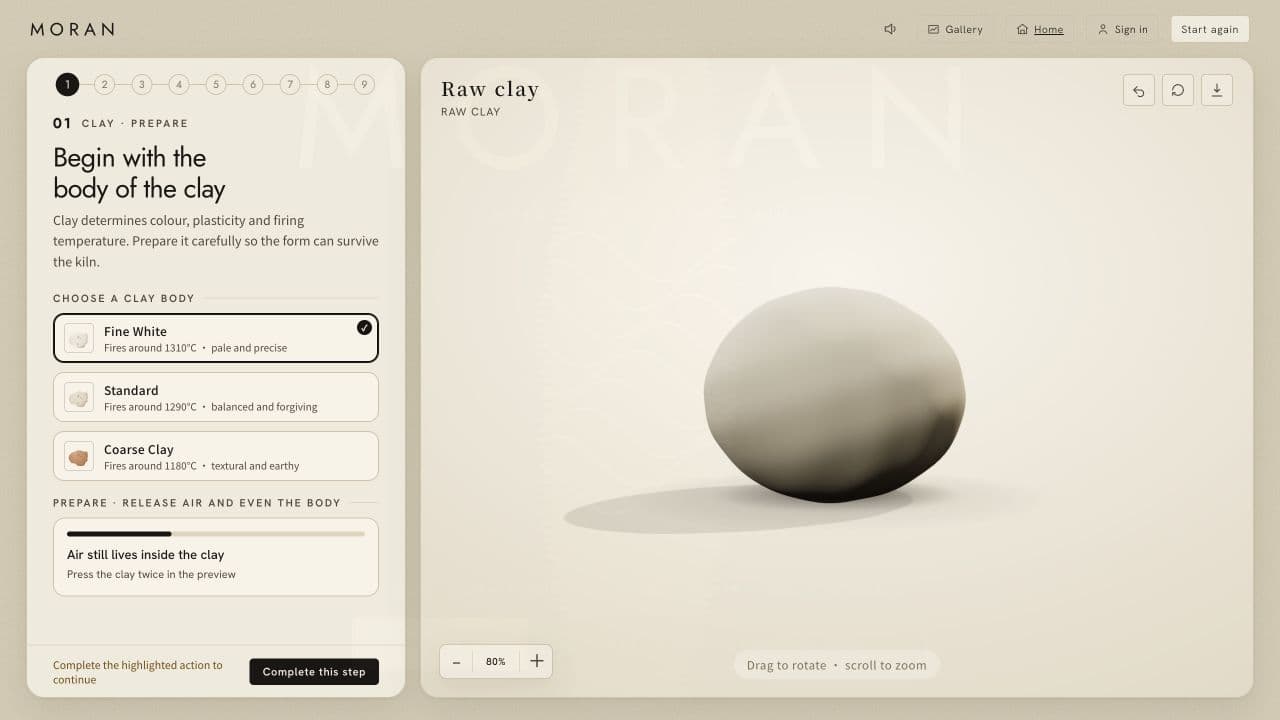Viewport: 1280px width, 720px height.
Task: Jump to step 5 in the stepper
Action: pos(216,85)
